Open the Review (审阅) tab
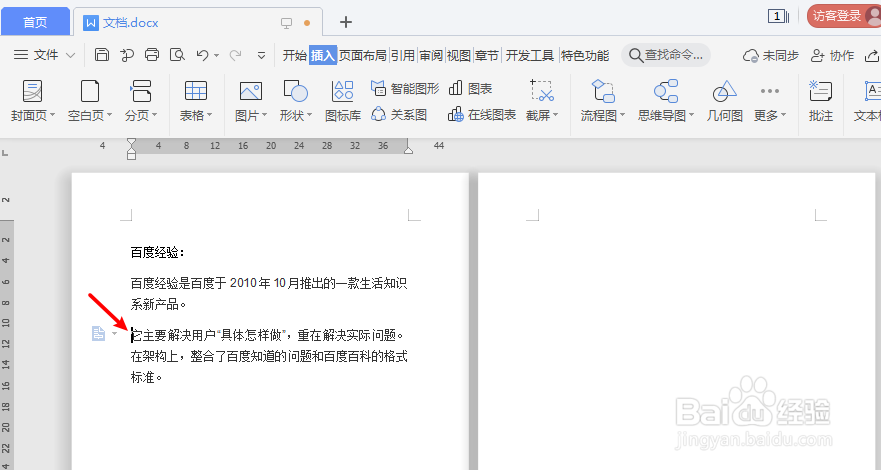Viewport: 881px width, 470px height. [x=431, y=55]
